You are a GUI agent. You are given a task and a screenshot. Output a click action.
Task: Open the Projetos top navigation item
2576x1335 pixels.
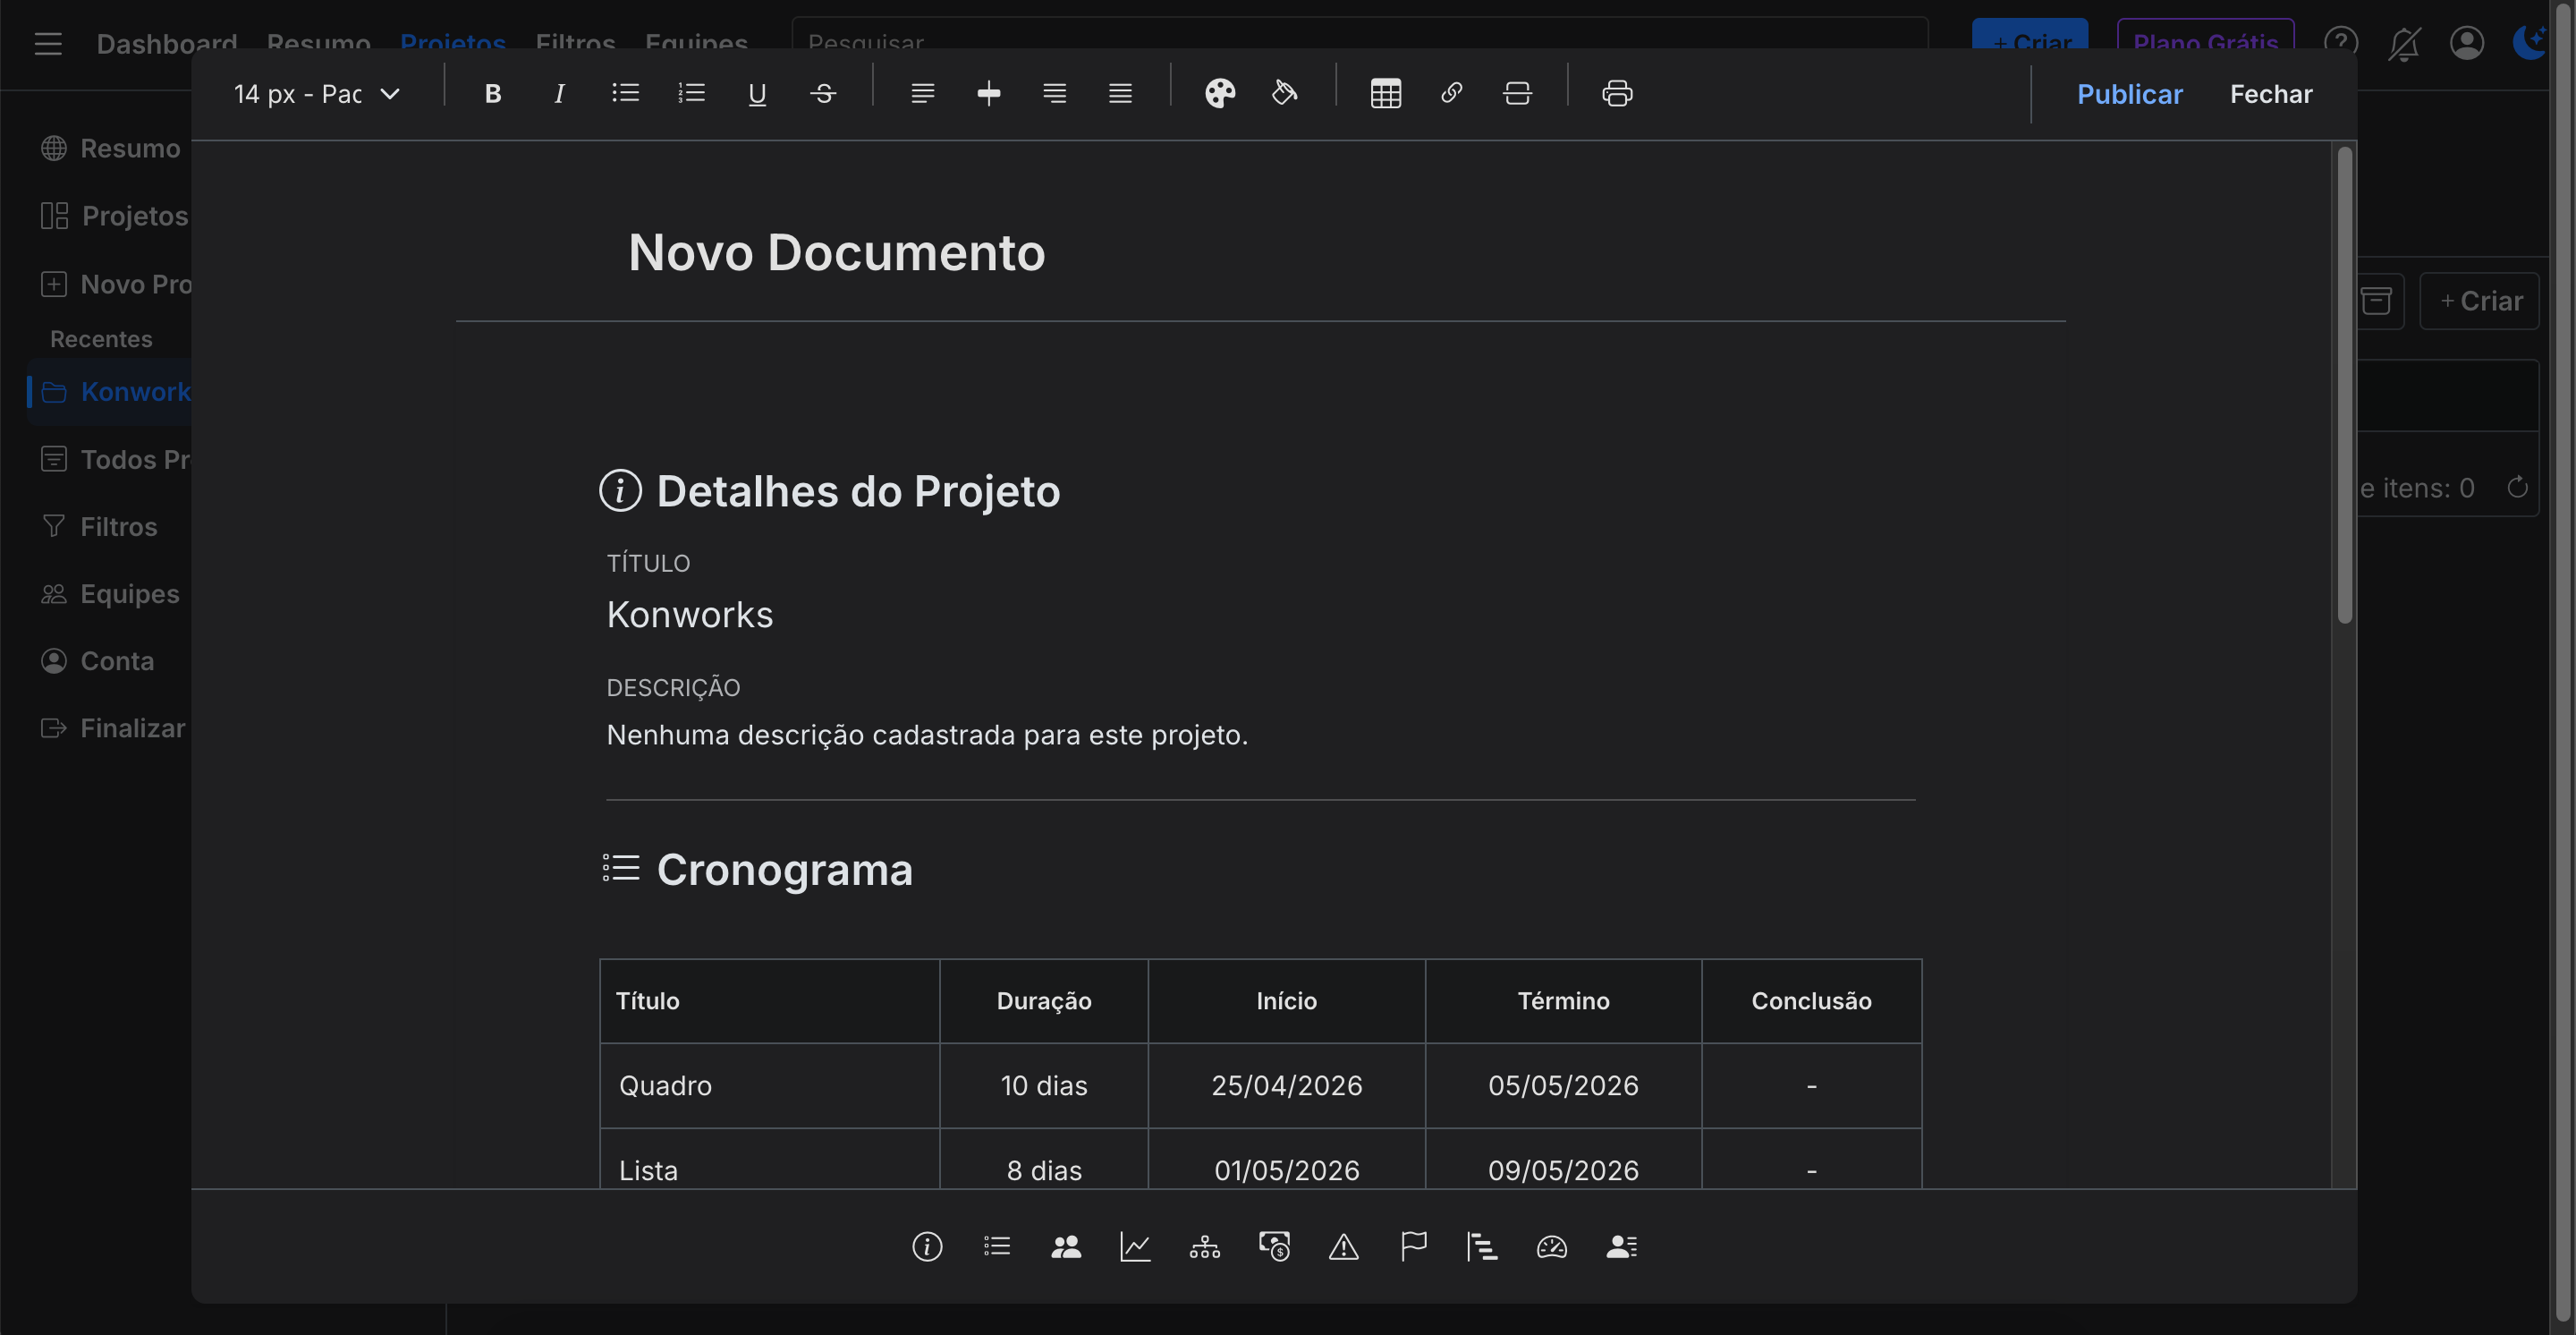(453, 44)
